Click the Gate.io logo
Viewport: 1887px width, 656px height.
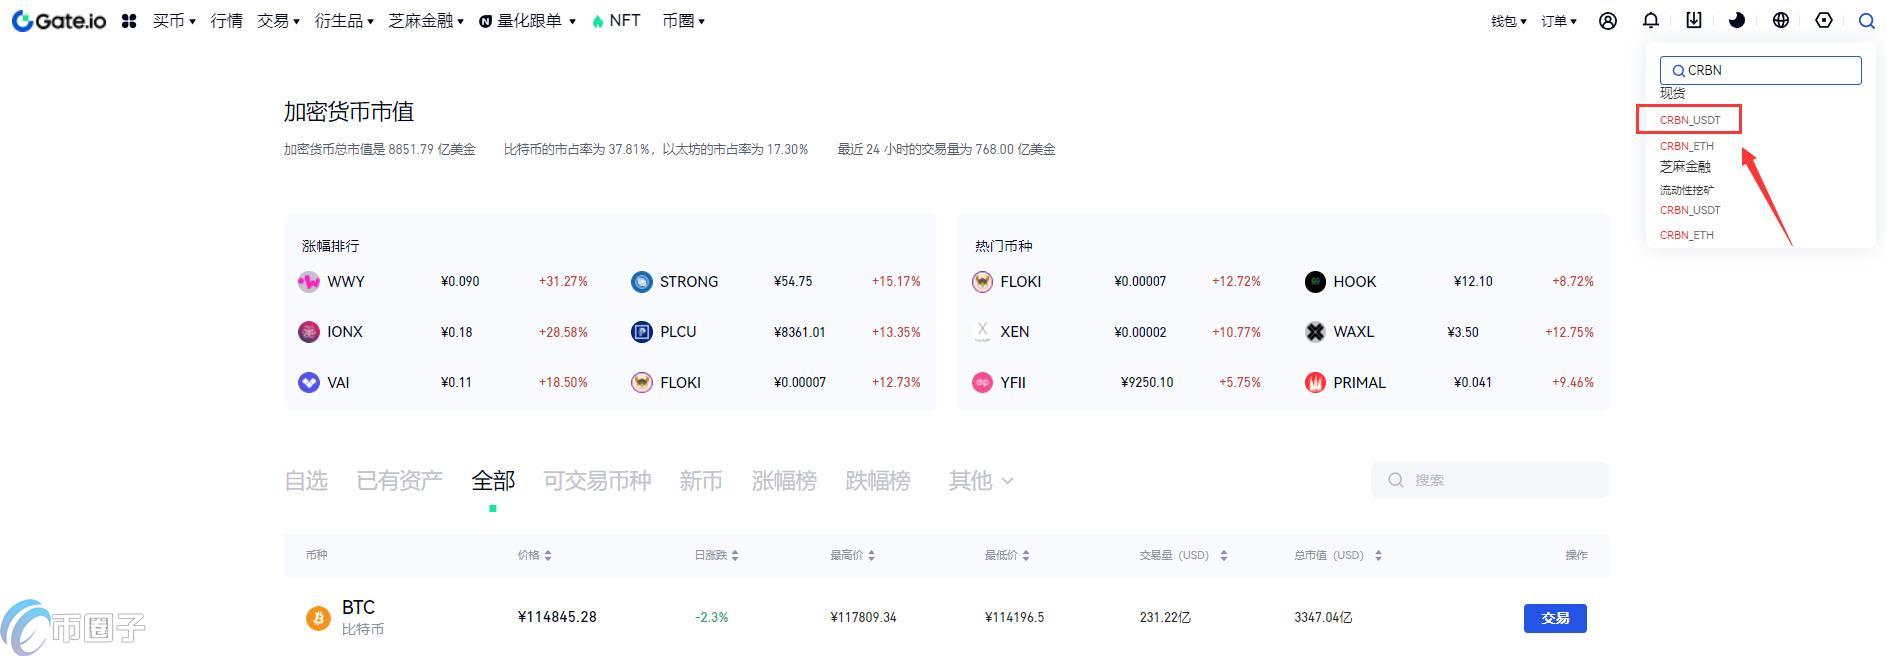tap(59, 21)
